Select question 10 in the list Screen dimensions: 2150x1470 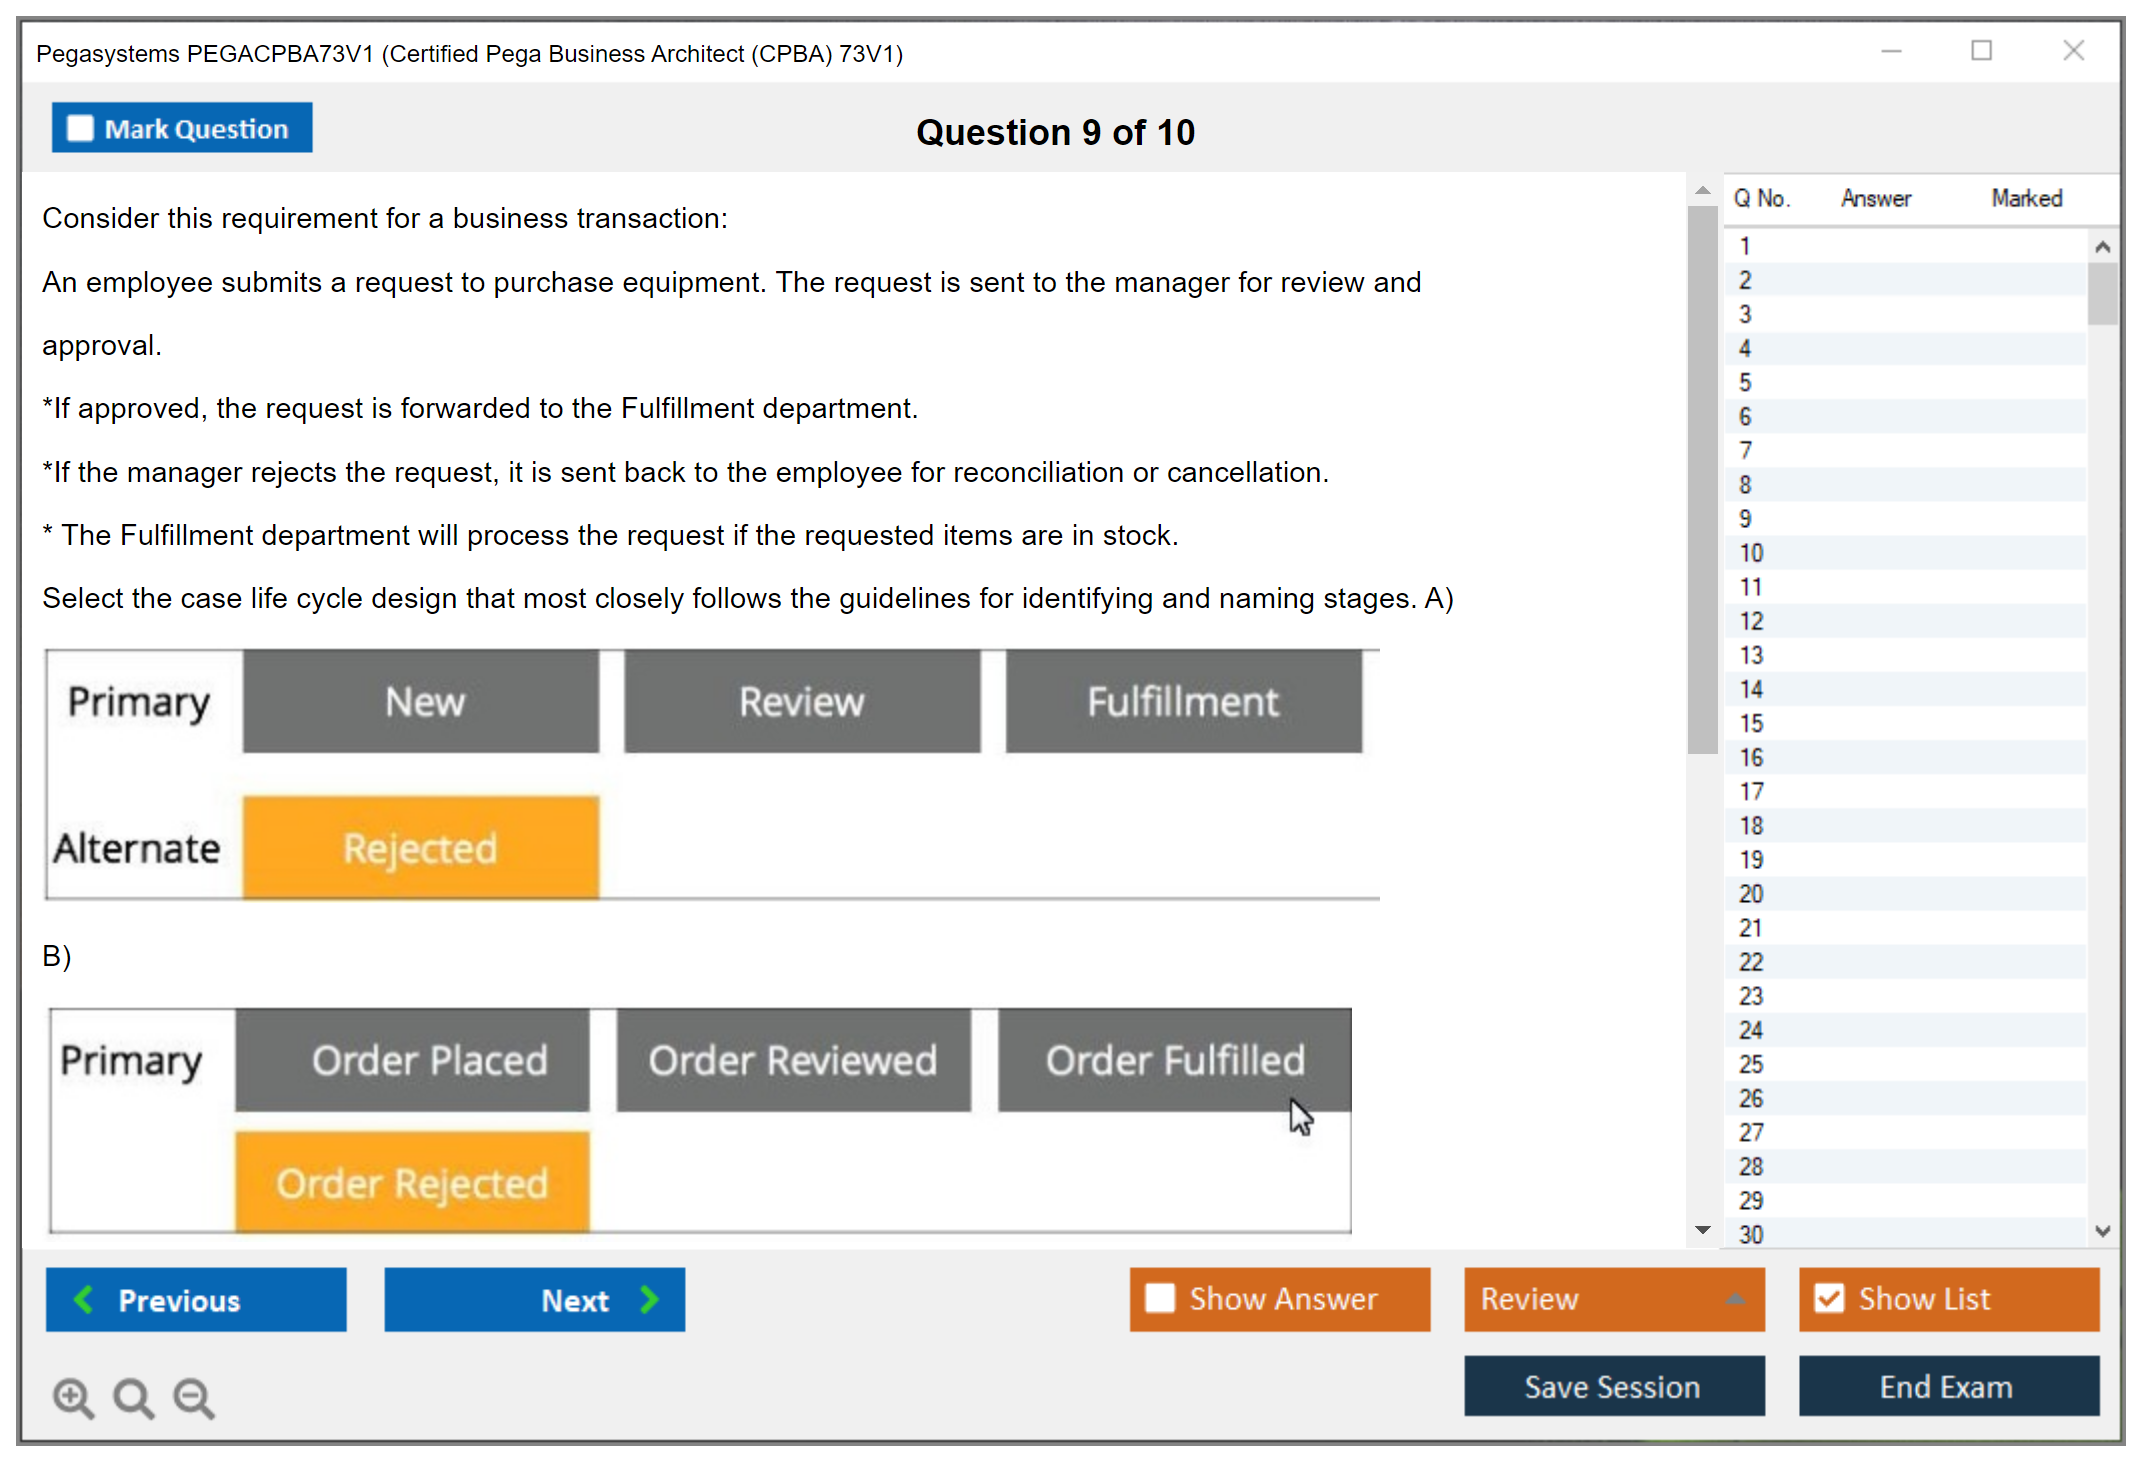pyautogui.click(x=1752, y=553)
